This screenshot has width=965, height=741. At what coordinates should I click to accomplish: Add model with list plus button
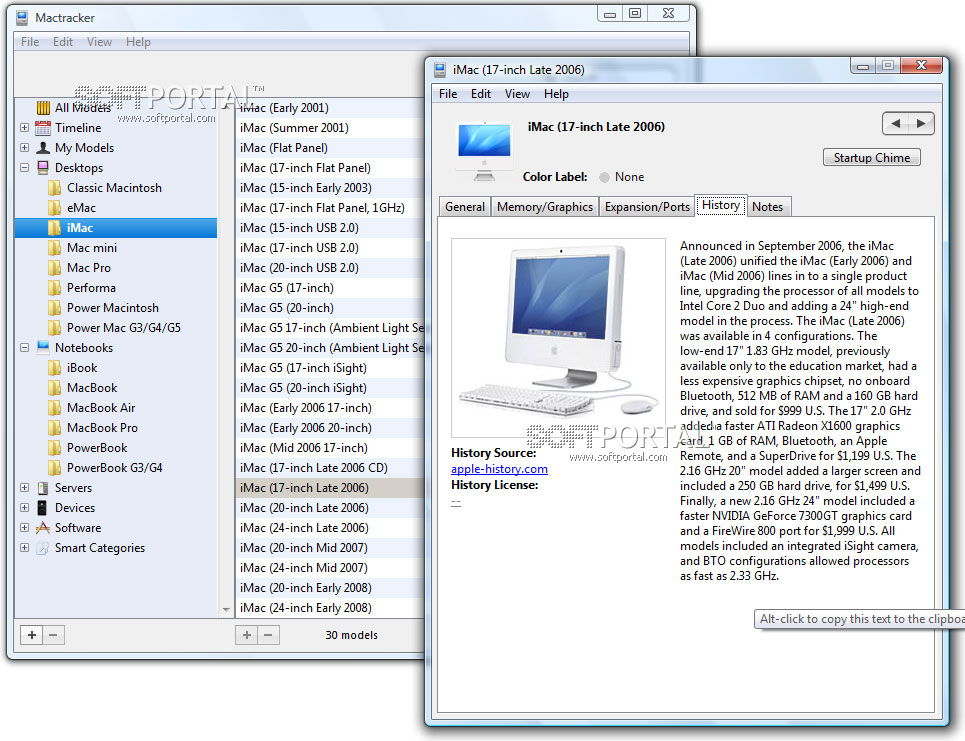click(246, 635)
